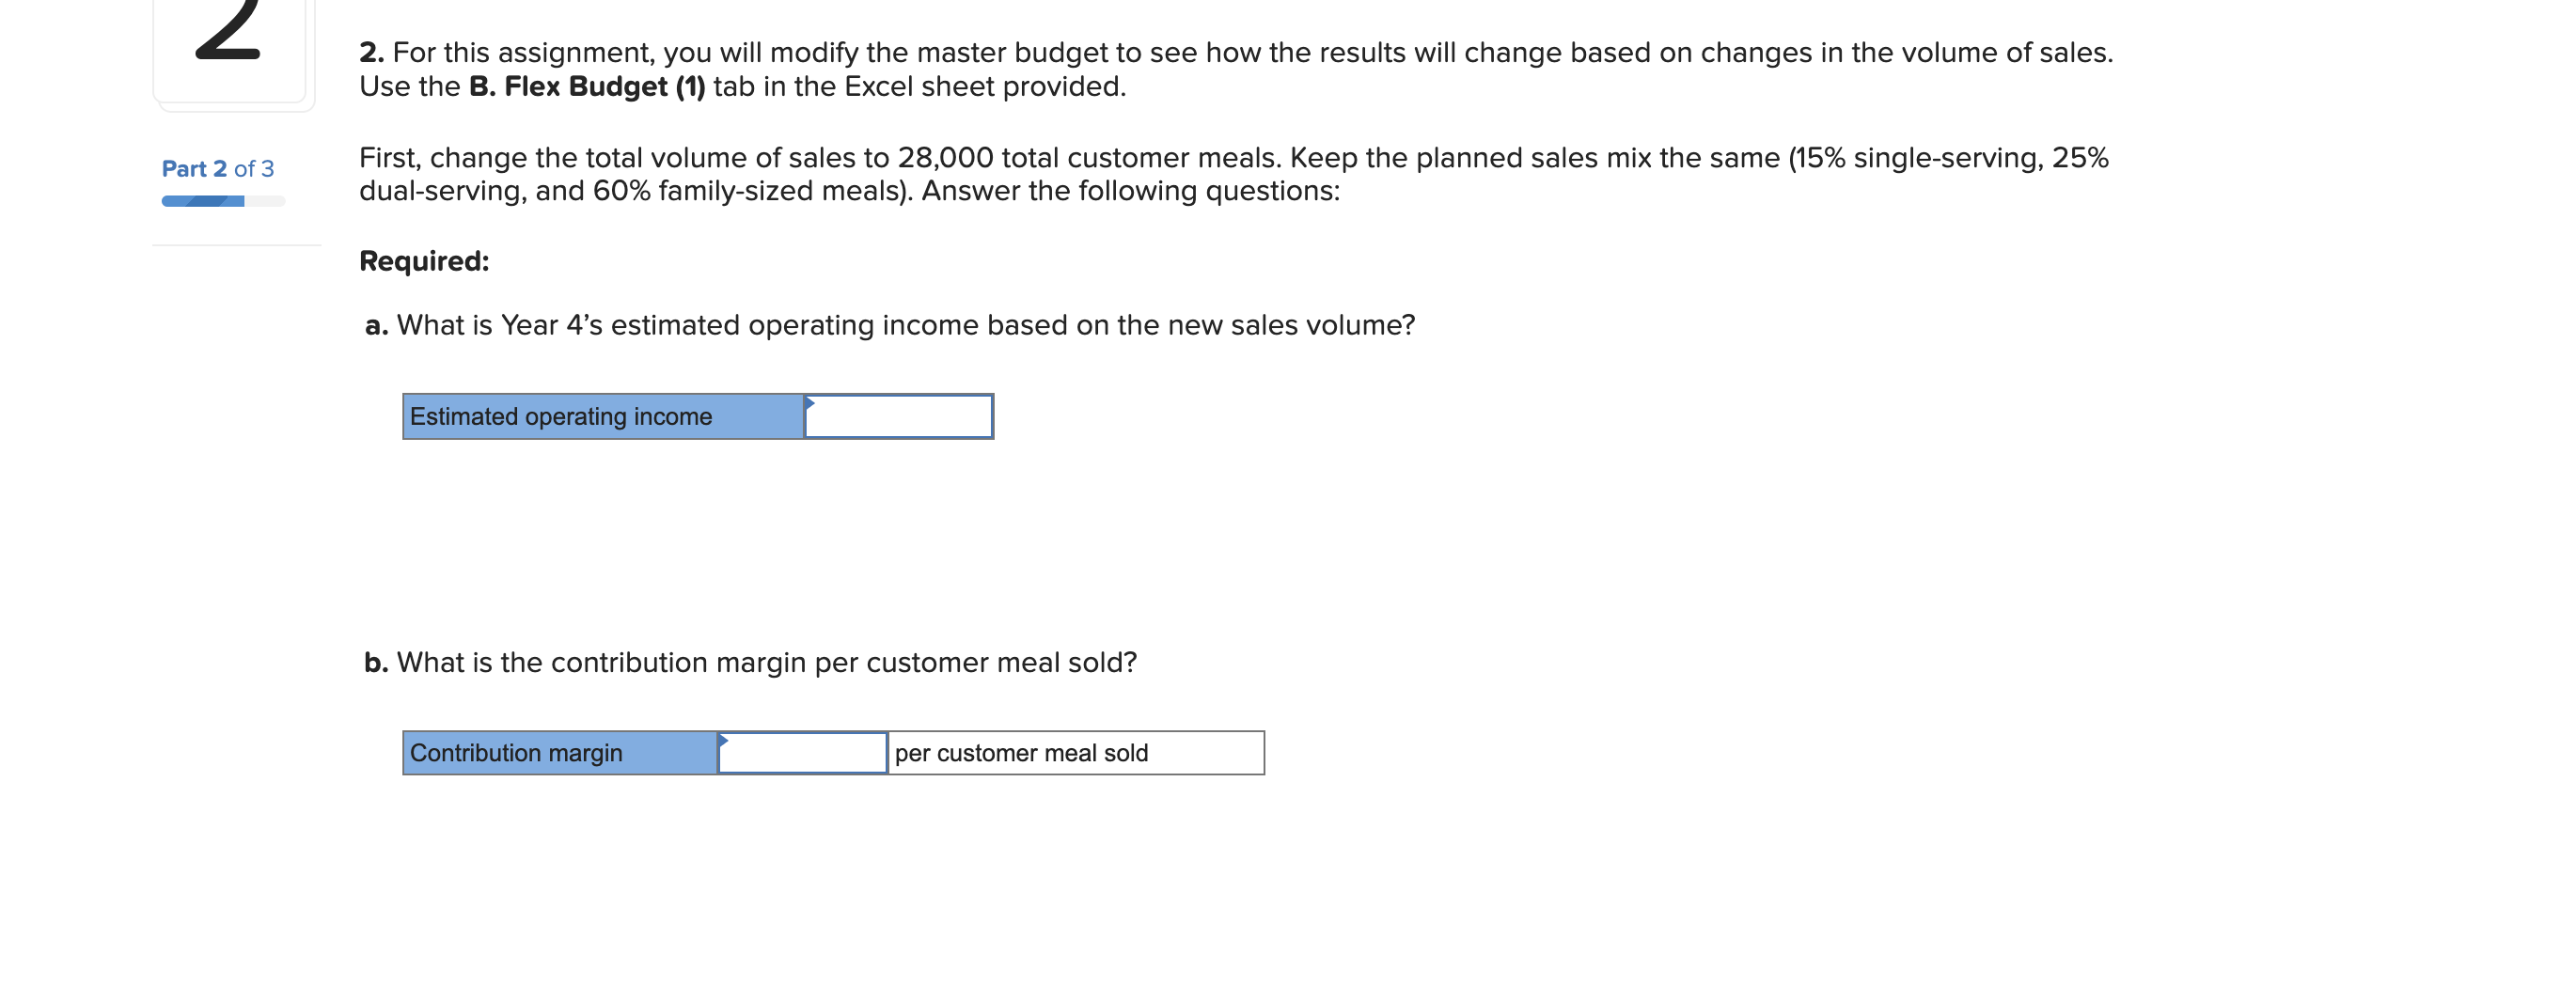Click the bold "2." at the question start
The height and width of the screenshot is (985, 2576).
click(x=371, y=52)
